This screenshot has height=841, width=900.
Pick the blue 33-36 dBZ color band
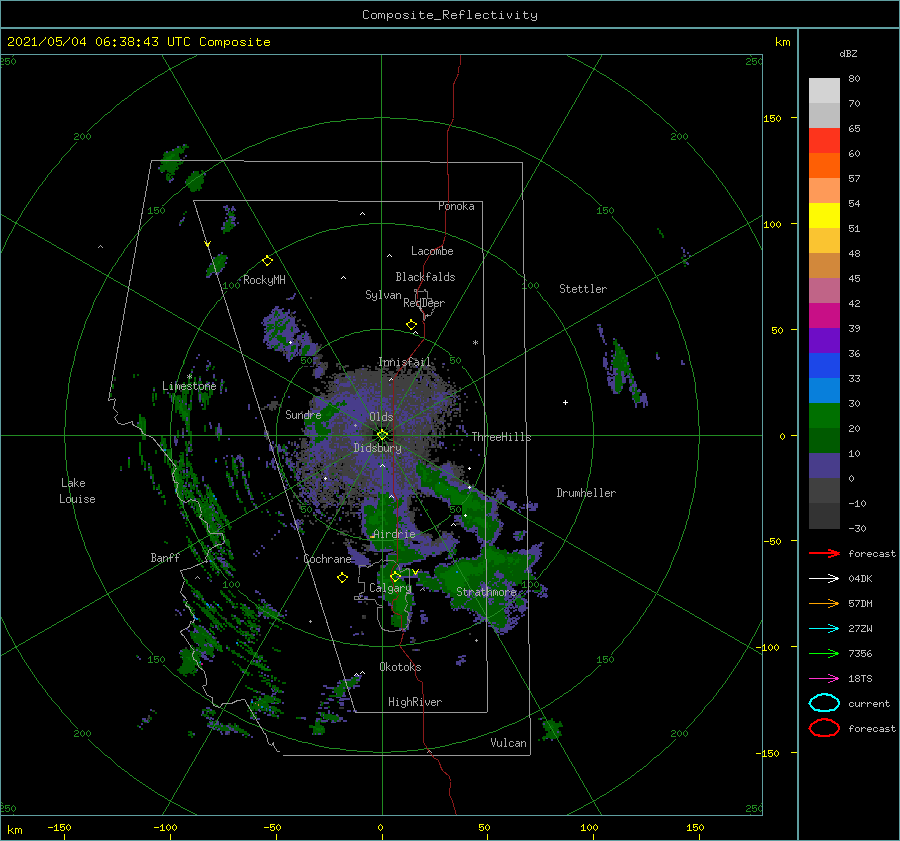coord(824,366)
